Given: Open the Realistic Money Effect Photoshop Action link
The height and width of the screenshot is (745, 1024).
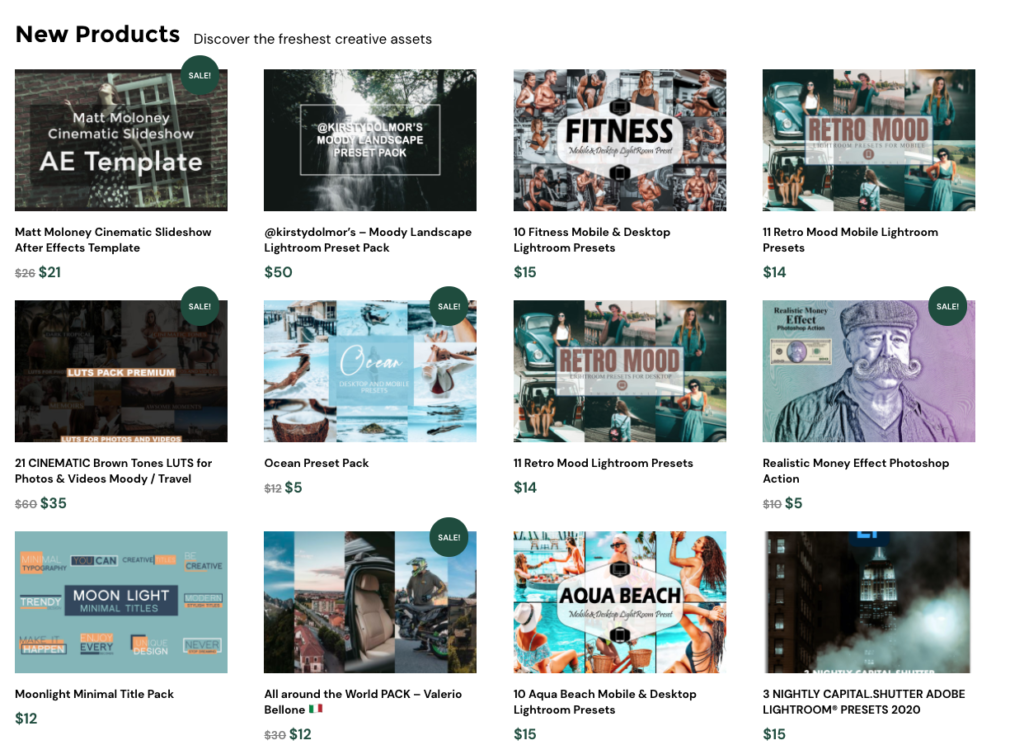Looking at the screenshot, I should 856,471.
